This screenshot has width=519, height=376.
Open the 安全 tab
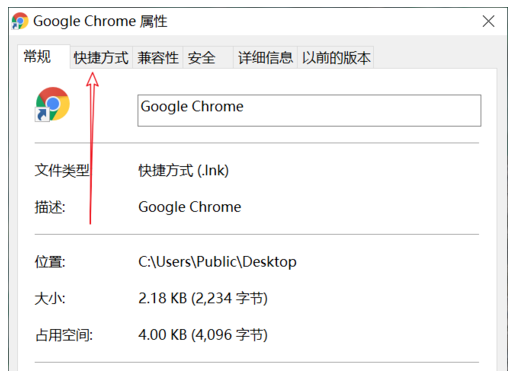tap(208, 58)
